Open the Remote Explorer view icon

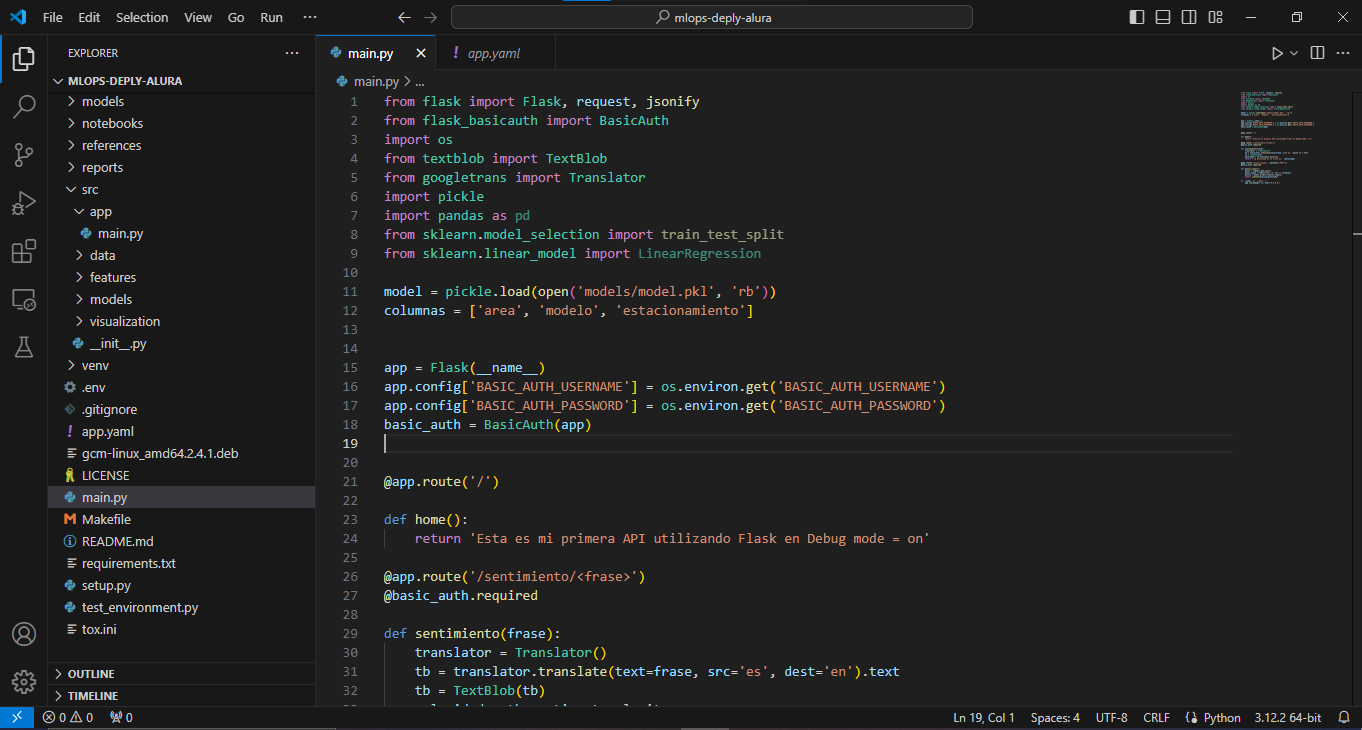pyautogui.click(x=24, y=299)
